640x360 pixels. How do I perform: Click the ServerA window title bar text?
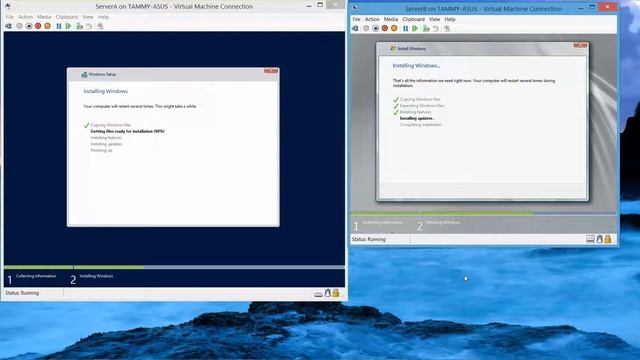[x=174, y=7]
